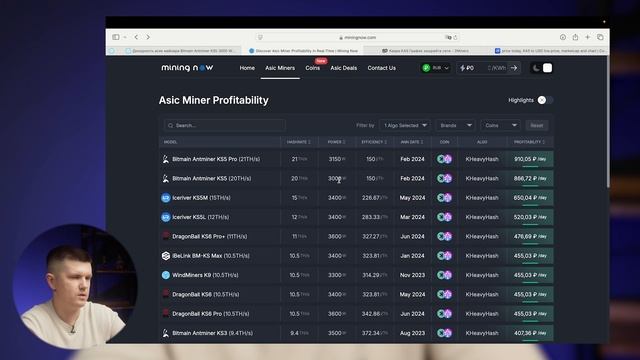Toggle the Highlights switch
The width and height of the screenshot is (640, 360).
coord(545,100)
